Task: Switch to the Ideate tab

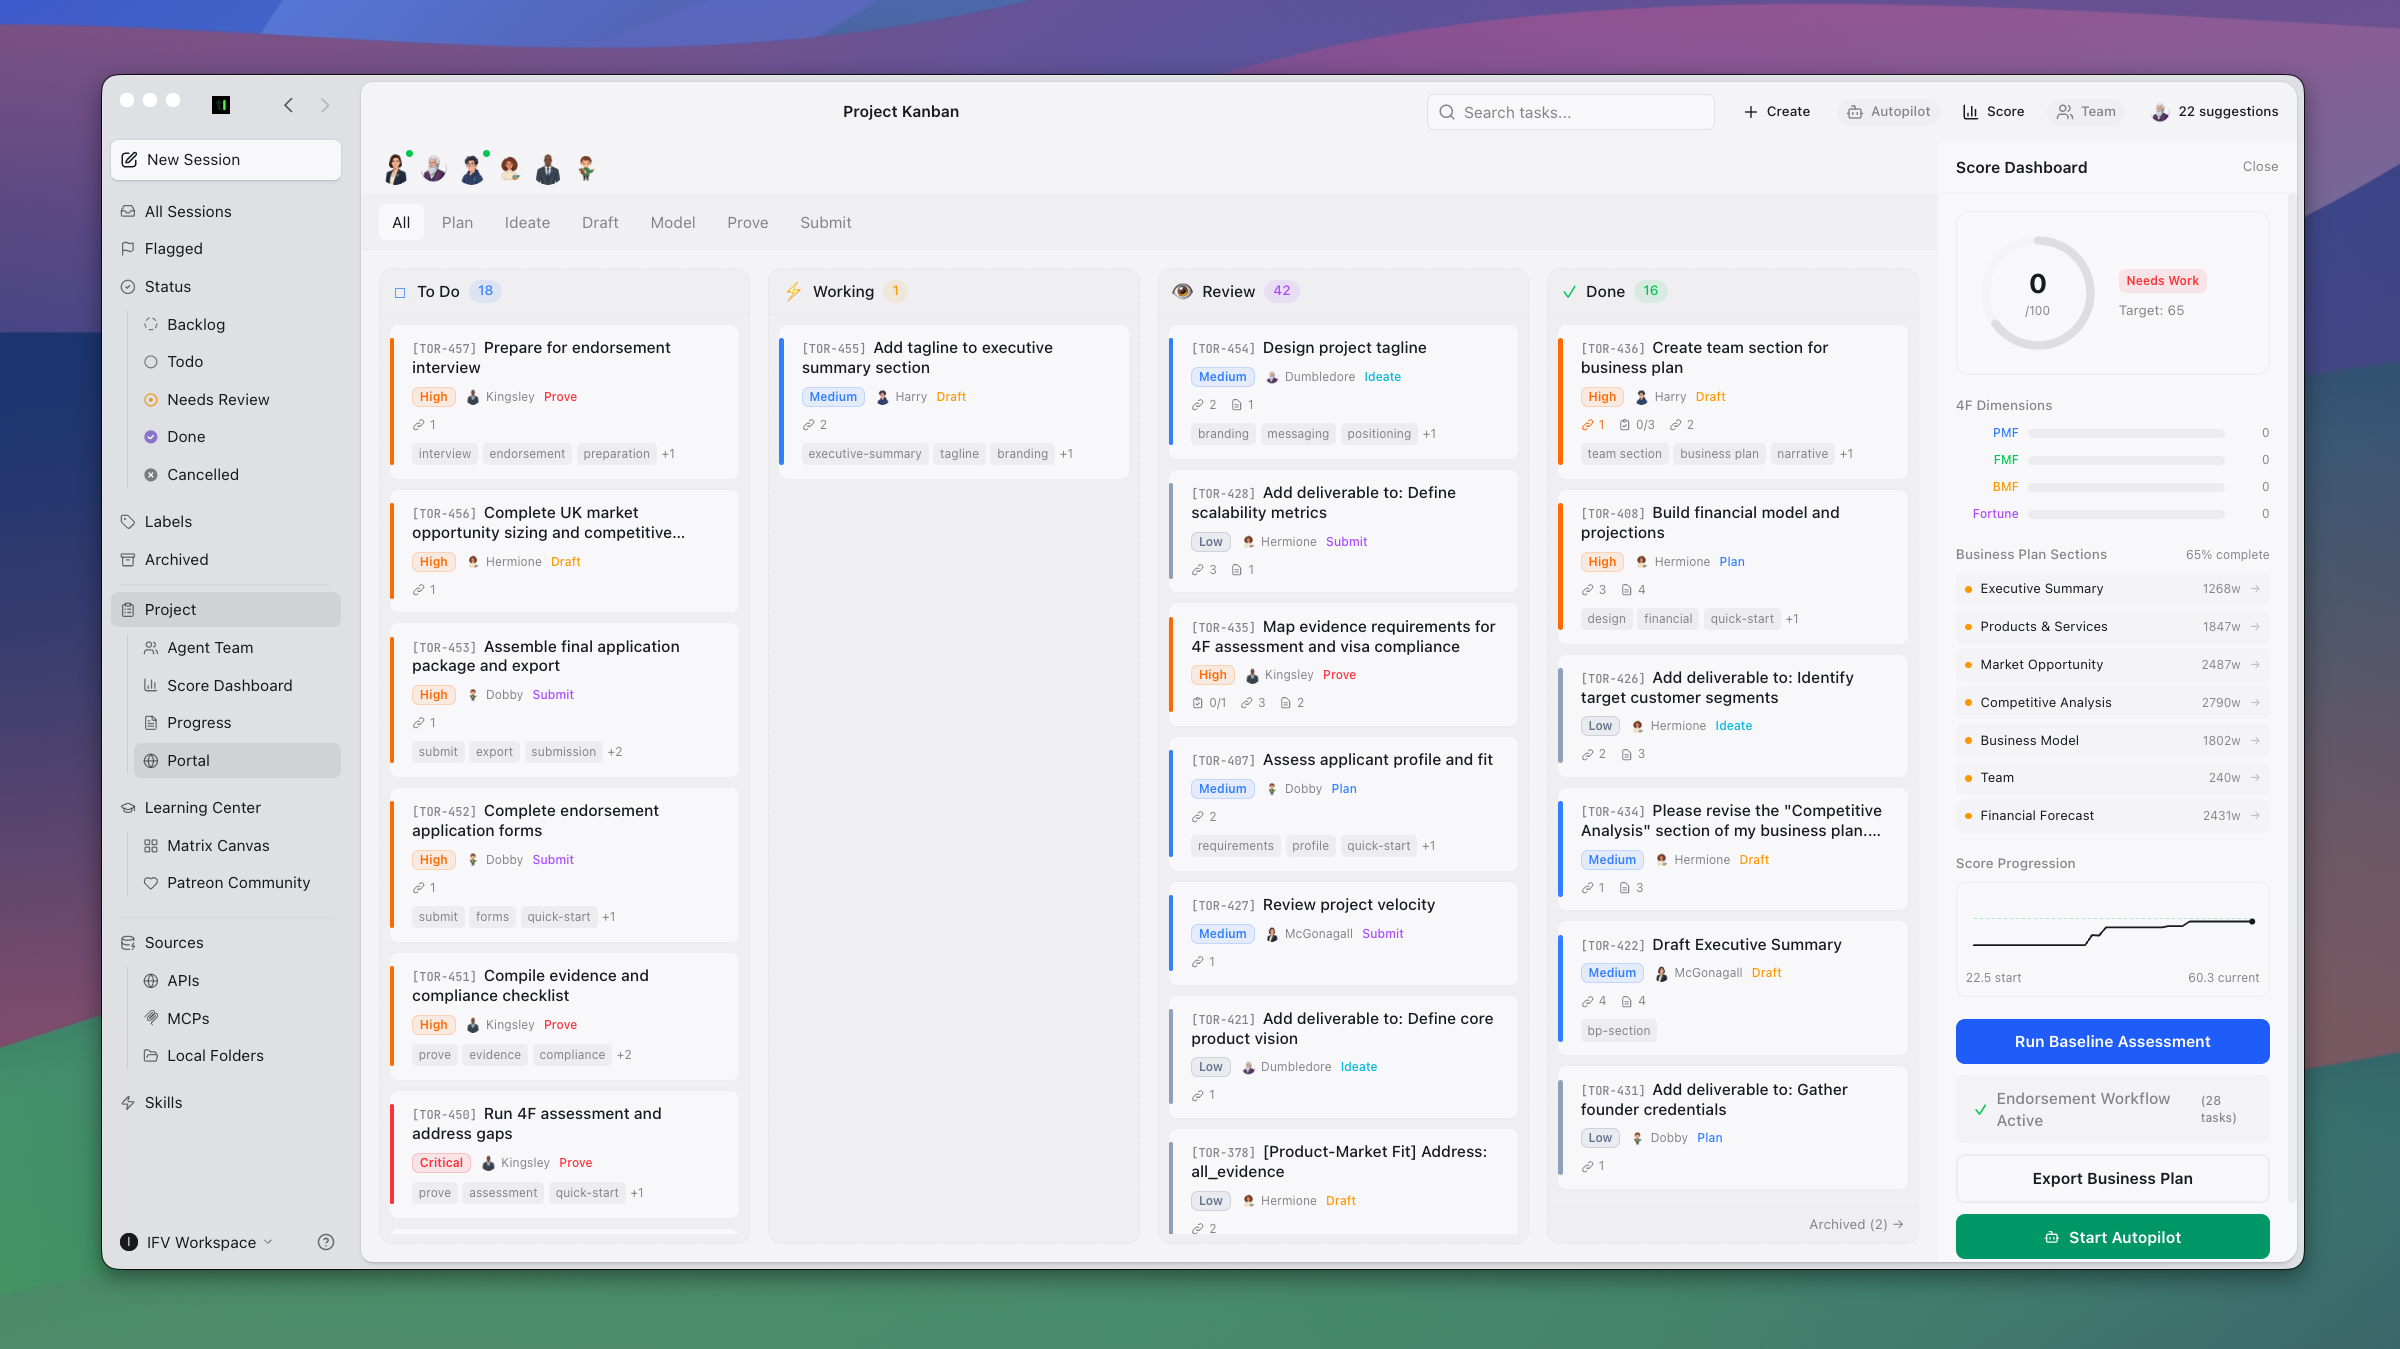Action: pyautogui.click(x=527, y=223)
